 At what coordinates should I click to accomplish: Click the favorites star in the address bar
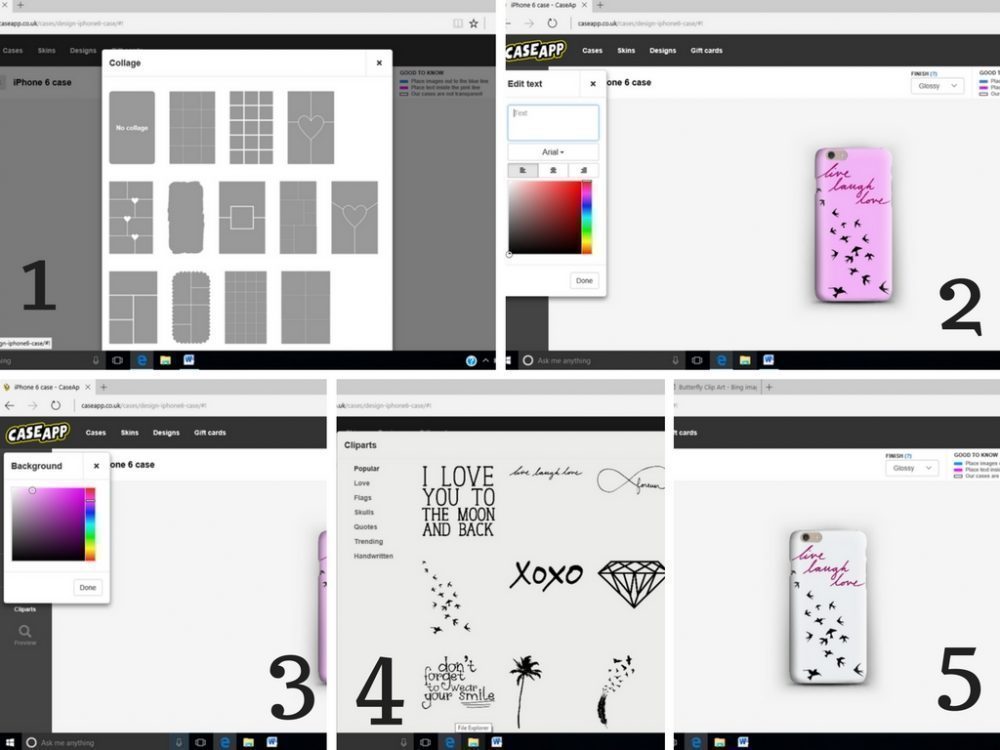tap(474, 23)
